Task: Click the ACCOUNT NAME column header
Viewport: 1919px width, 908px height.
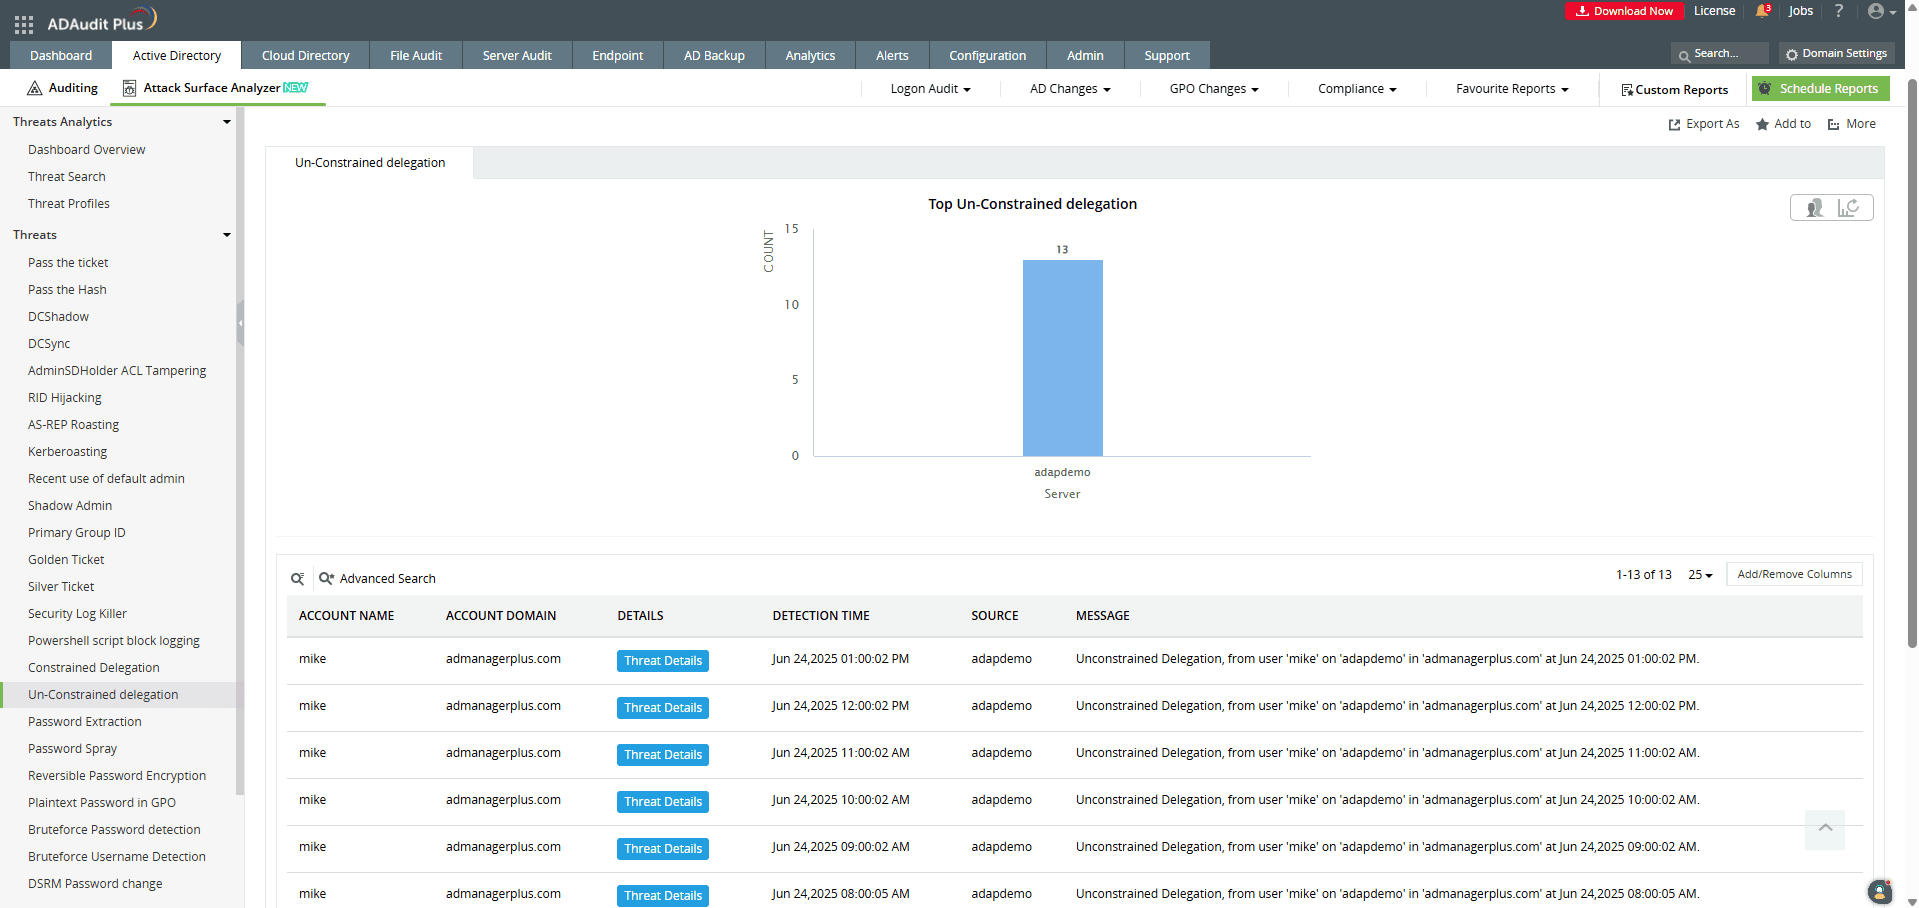Action: (x=346, y=616)
